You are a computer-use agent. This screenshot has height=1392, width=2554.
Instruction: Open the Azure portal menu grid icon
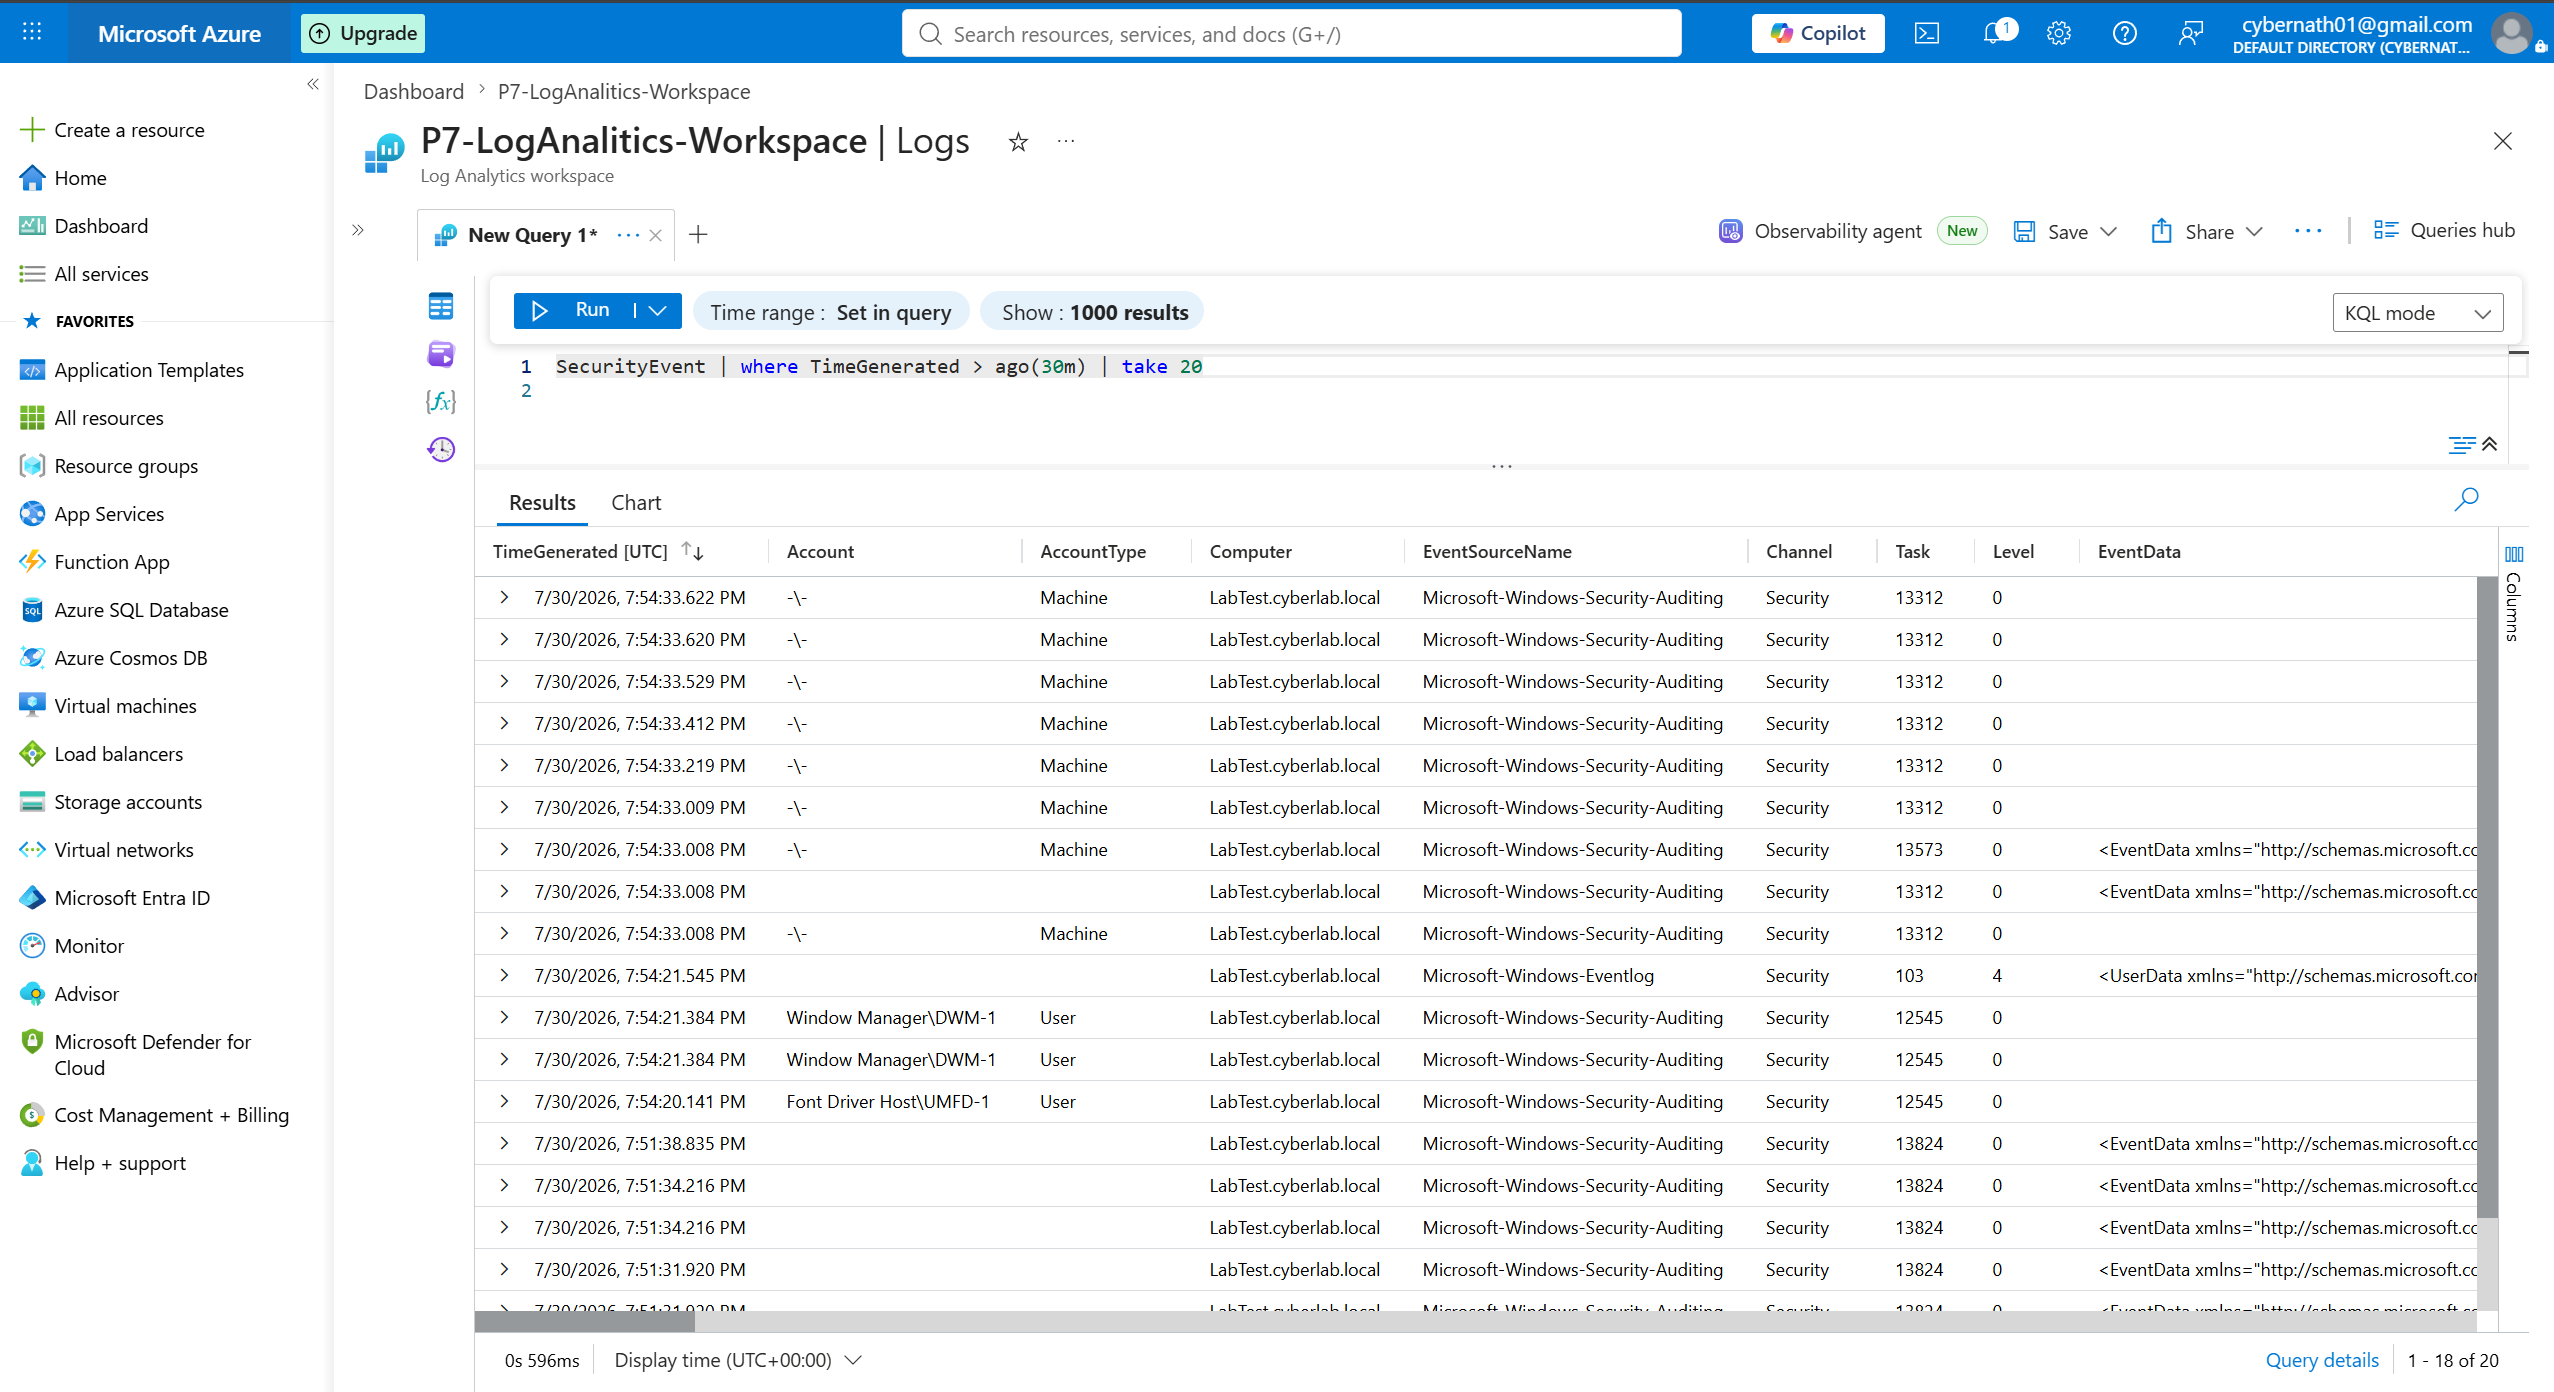coord(32,32)
